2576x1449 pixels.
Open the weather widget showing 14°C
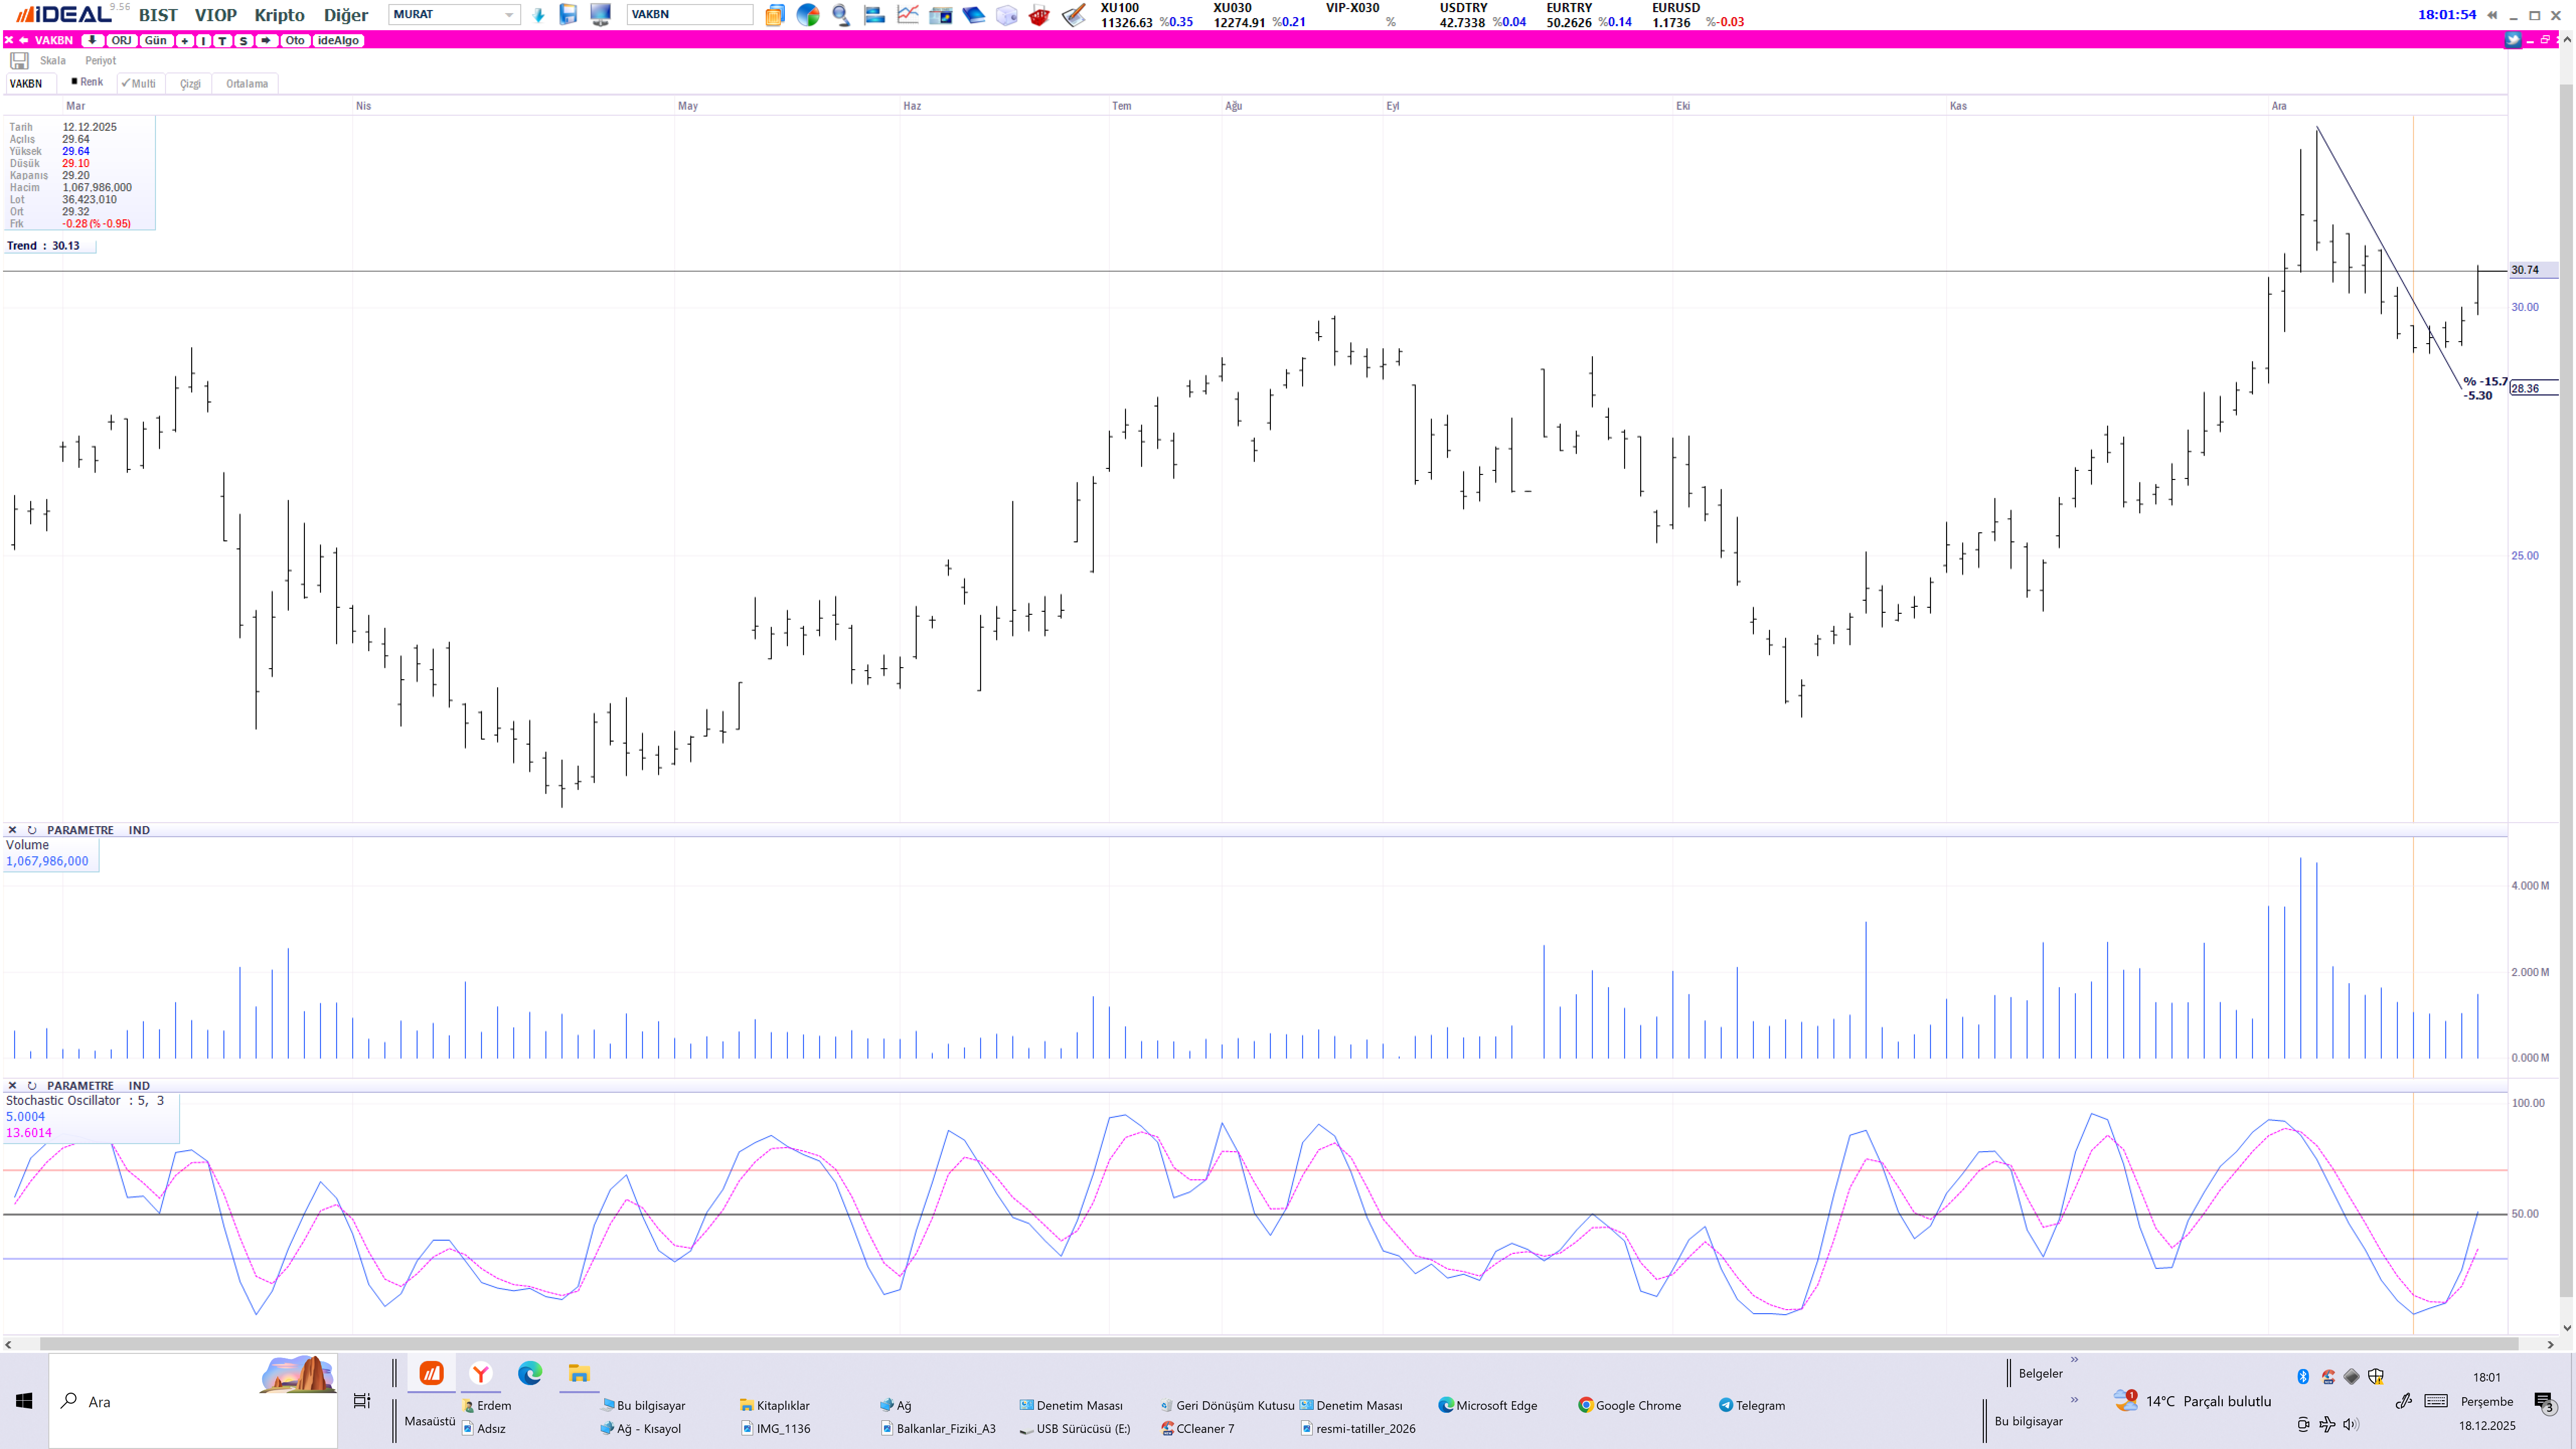point(2192,1401)
